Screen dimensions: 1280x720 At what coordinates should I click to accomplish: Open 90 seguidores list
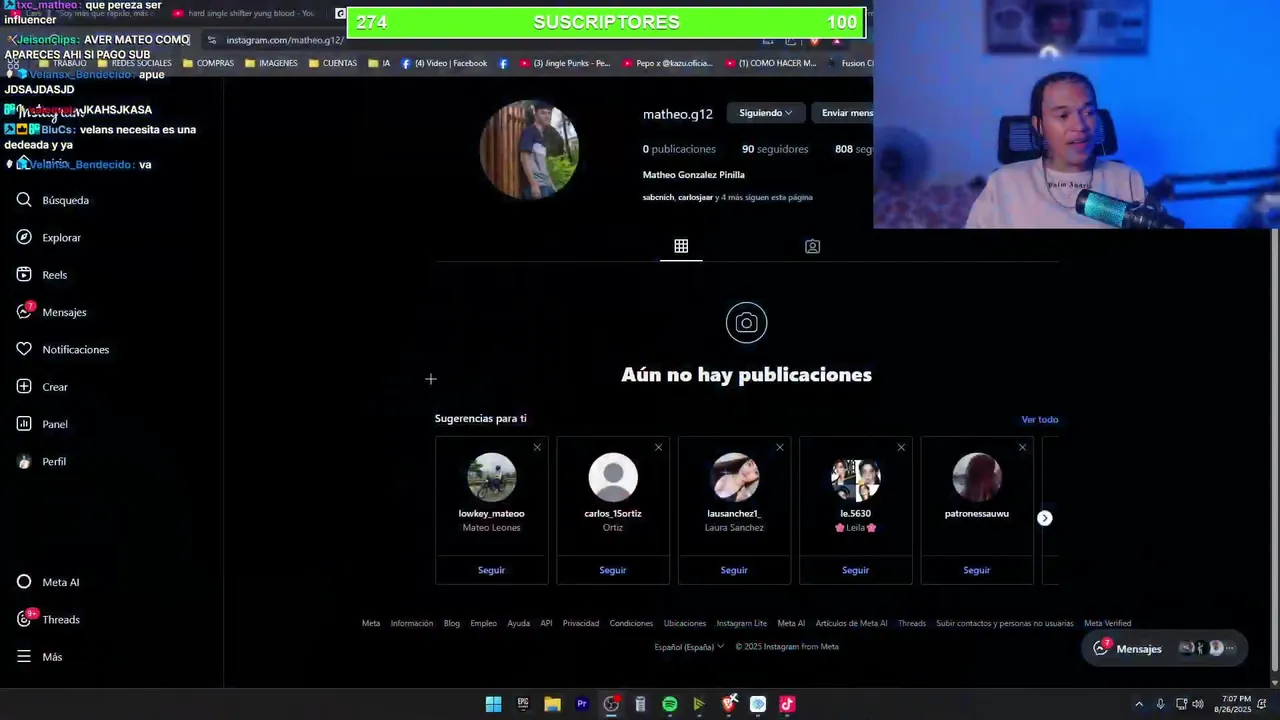pos(775,149)
